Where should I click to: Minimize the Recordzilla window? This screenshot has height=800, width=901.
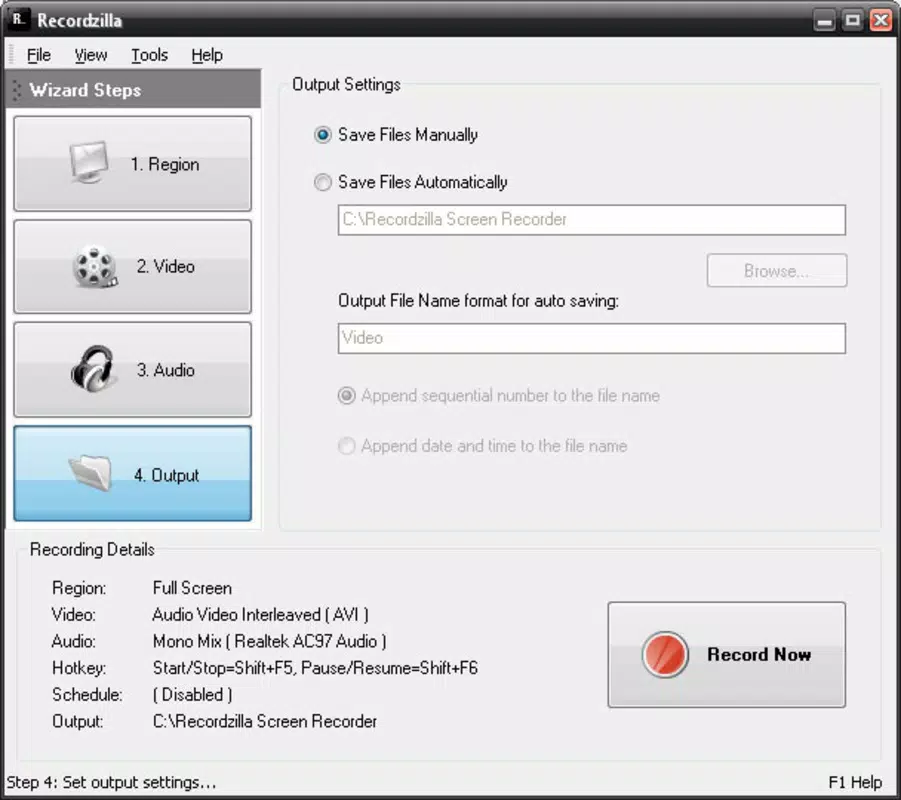pos(825,21)
